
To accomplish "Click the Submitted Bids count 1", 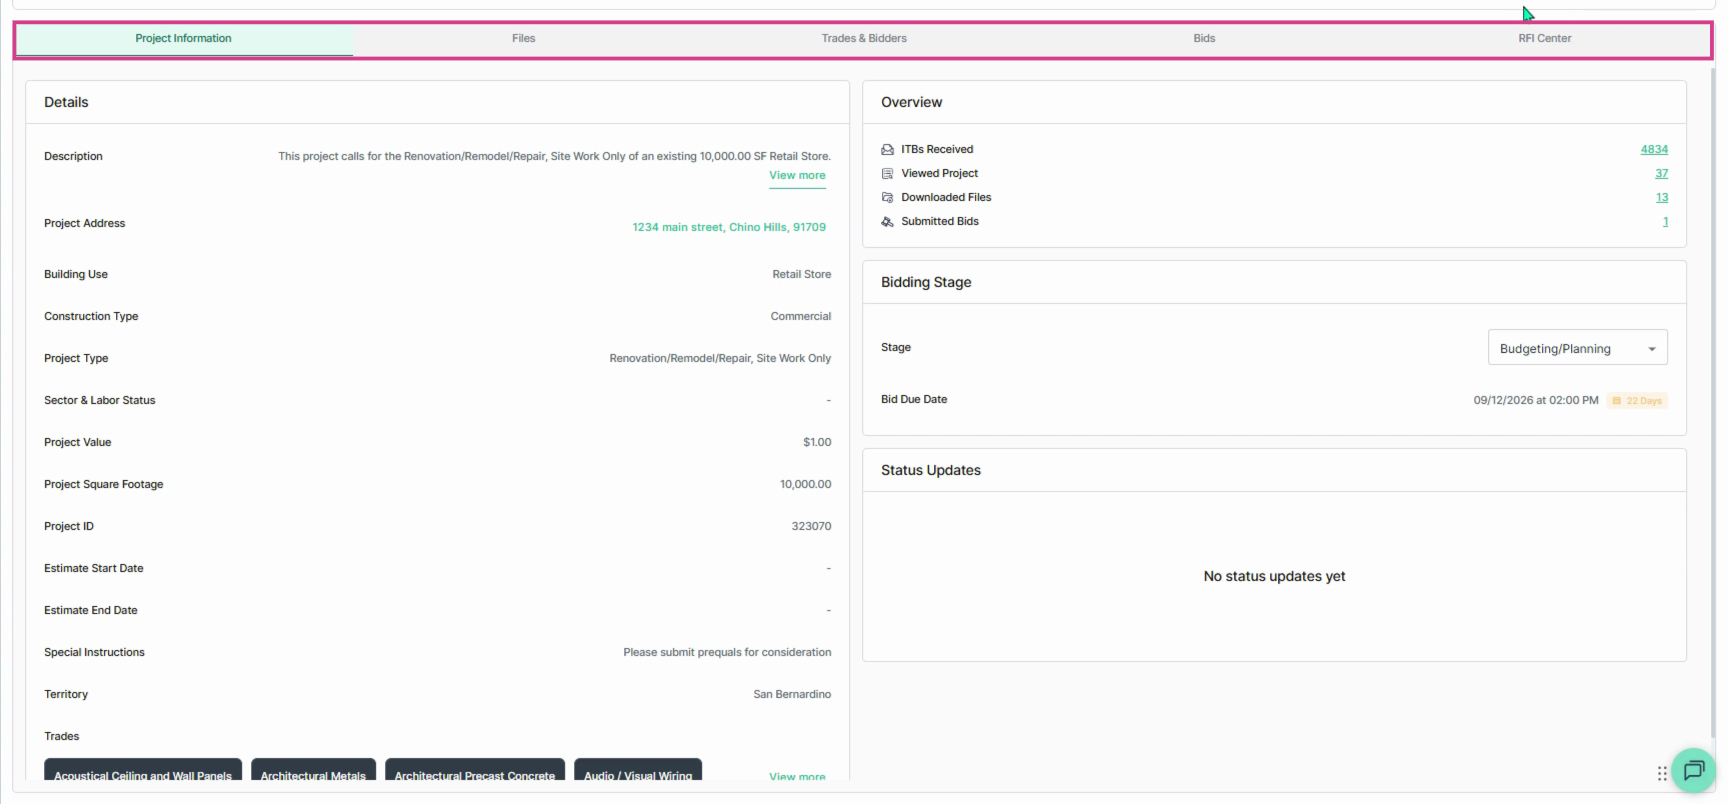I will tap(1665, 221).
